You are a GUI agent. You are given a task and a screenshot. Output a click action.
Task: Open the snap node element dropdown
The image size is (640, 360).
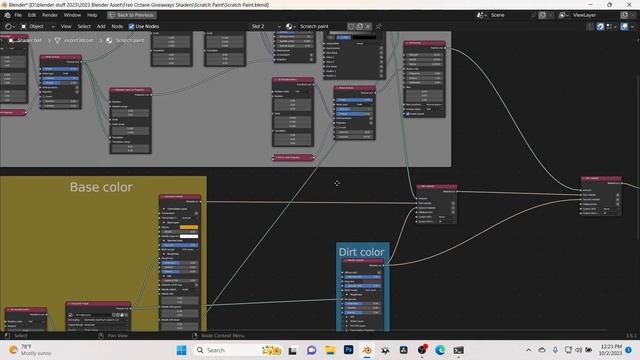point(611,27)
